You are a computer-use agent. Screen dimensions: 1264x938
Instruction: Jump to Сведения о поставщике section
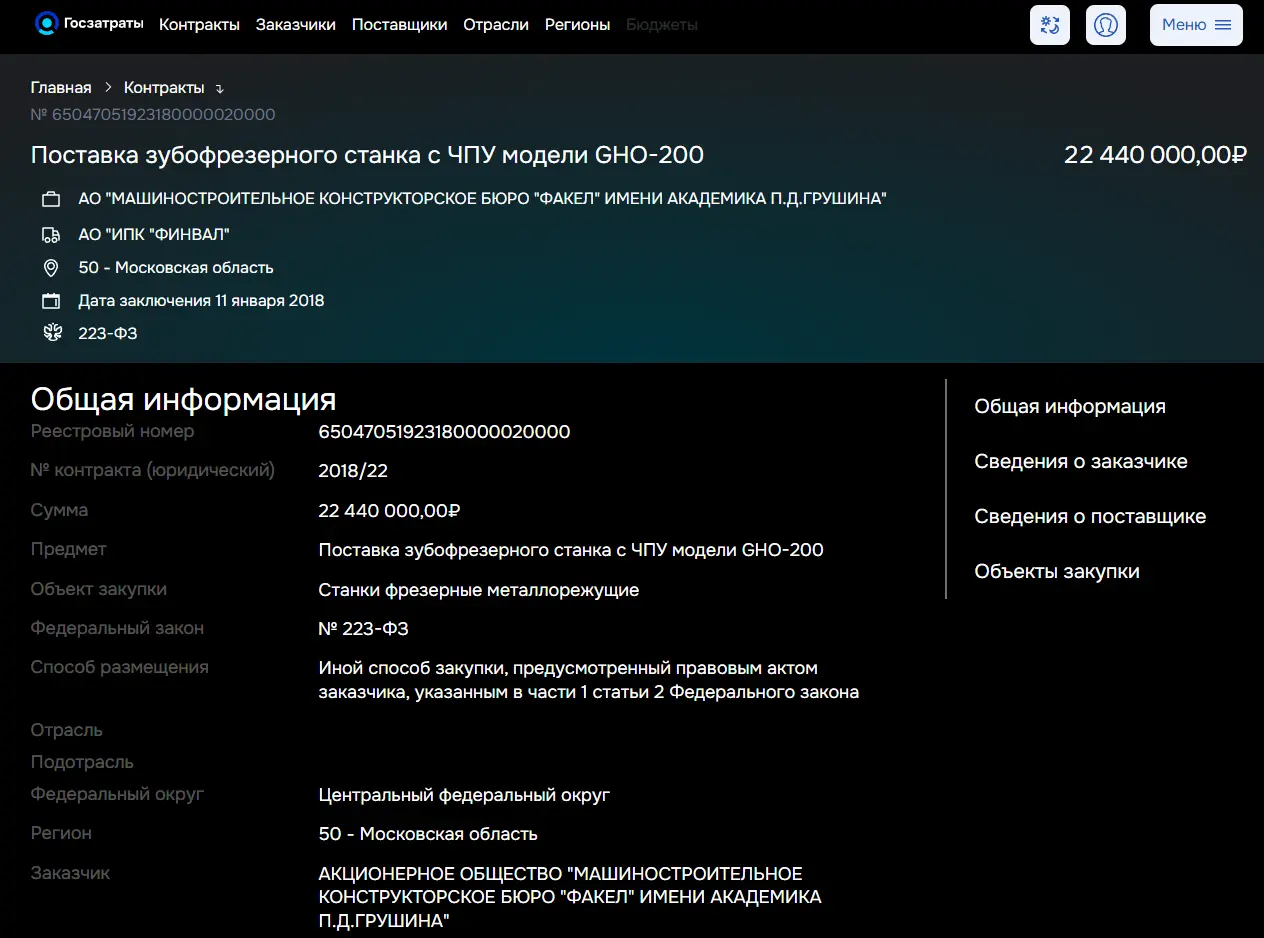pos(1090,516)
